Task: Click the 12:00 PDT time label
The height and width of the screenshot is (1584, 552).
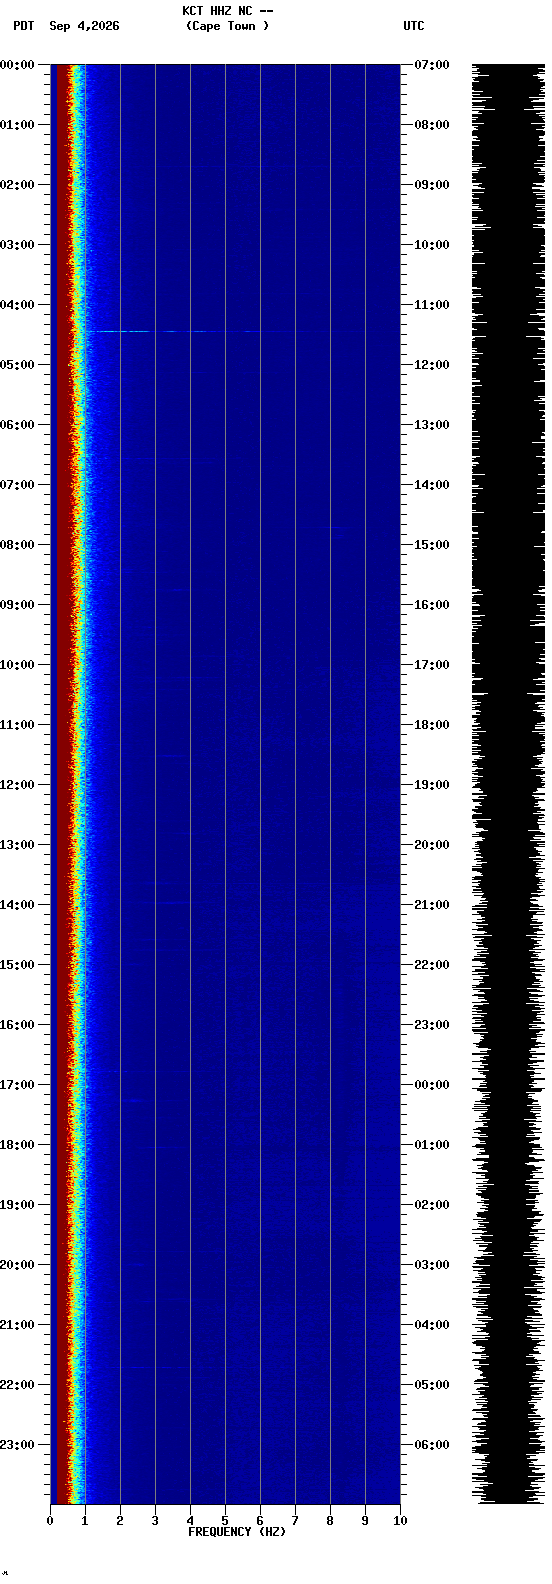Action: click(17, 785)
